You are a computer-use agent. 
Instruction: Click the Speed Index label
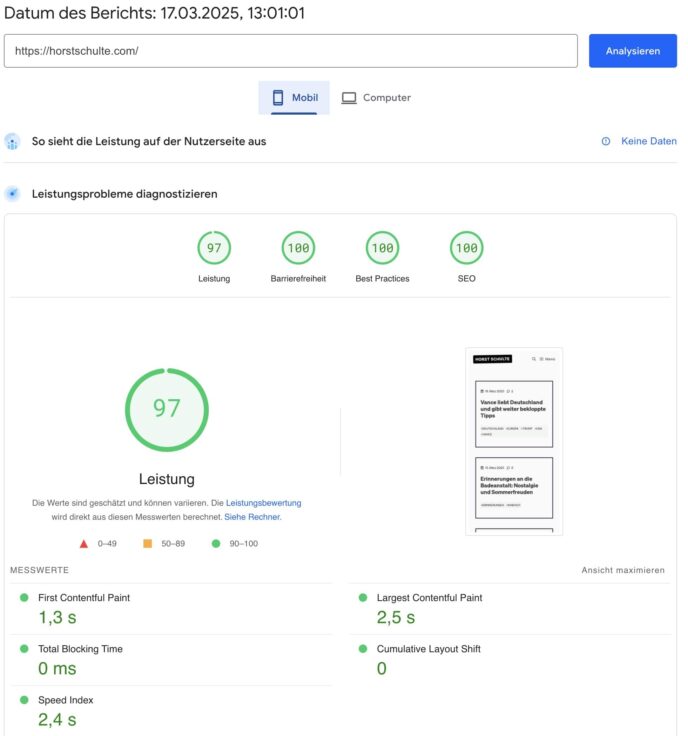click(x=66, y=700)
